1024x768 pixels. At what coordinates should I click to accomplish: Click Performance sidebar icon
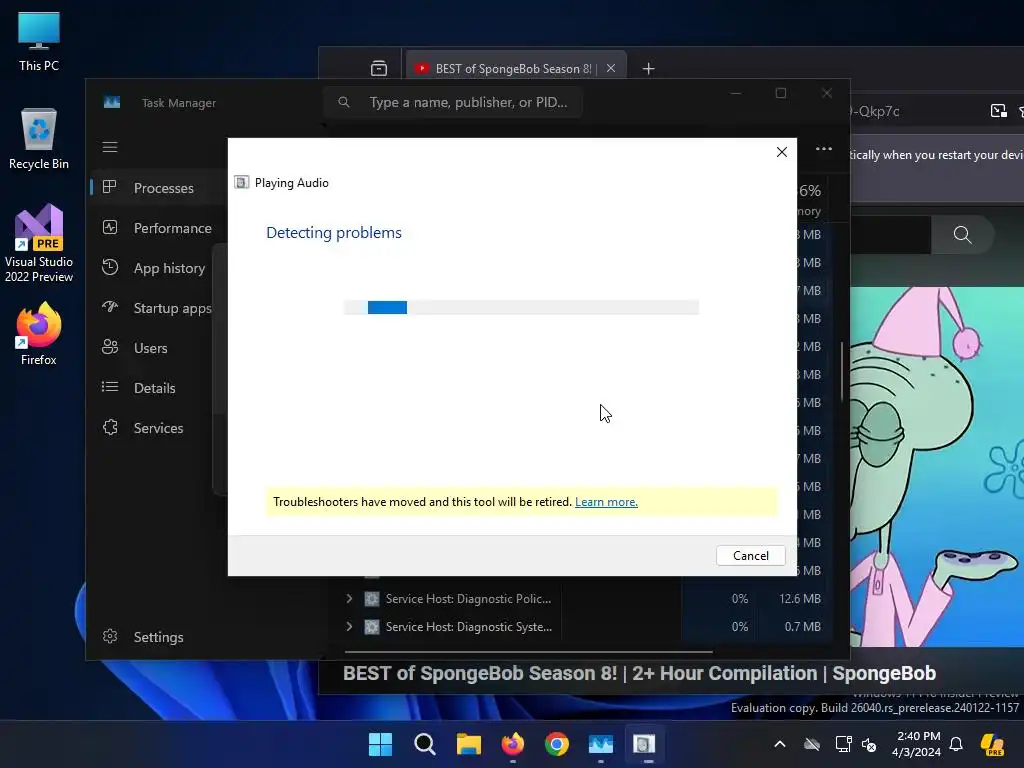click(x=110, y=227)
